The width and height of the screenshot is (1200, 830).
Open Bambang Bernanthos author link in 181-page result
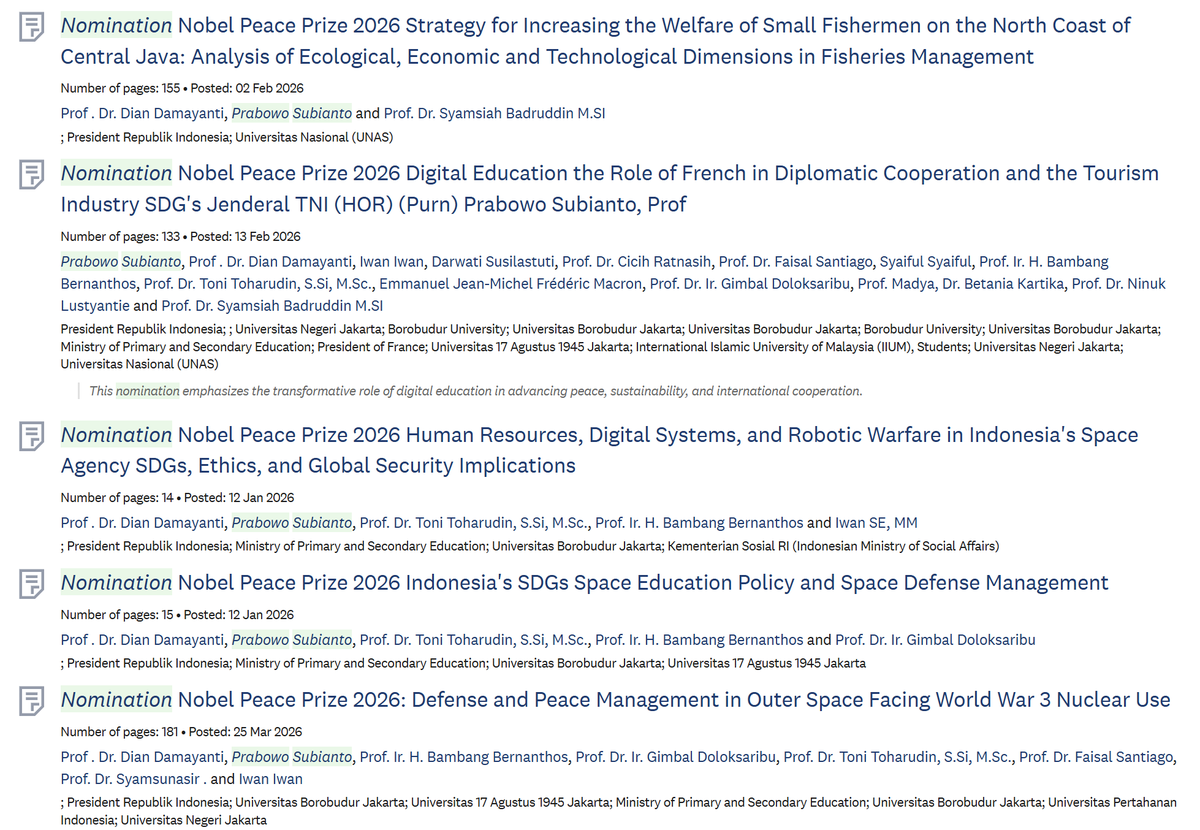(x=464, y=757)
